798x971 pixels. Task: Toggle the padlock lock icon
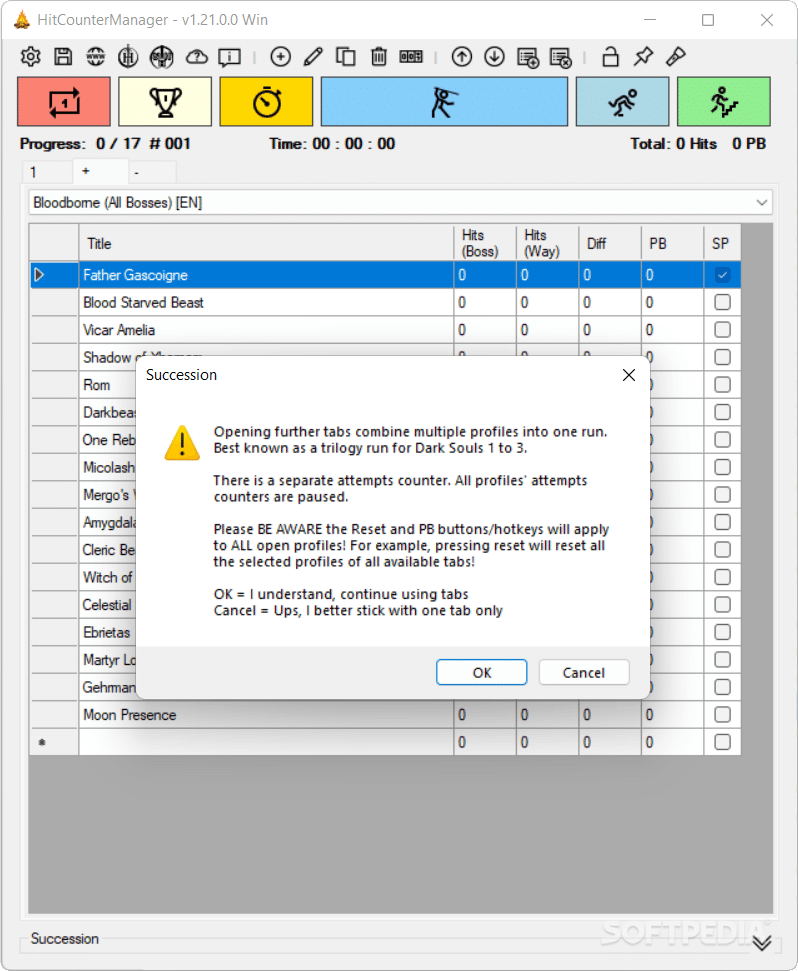tap(610, 56)
